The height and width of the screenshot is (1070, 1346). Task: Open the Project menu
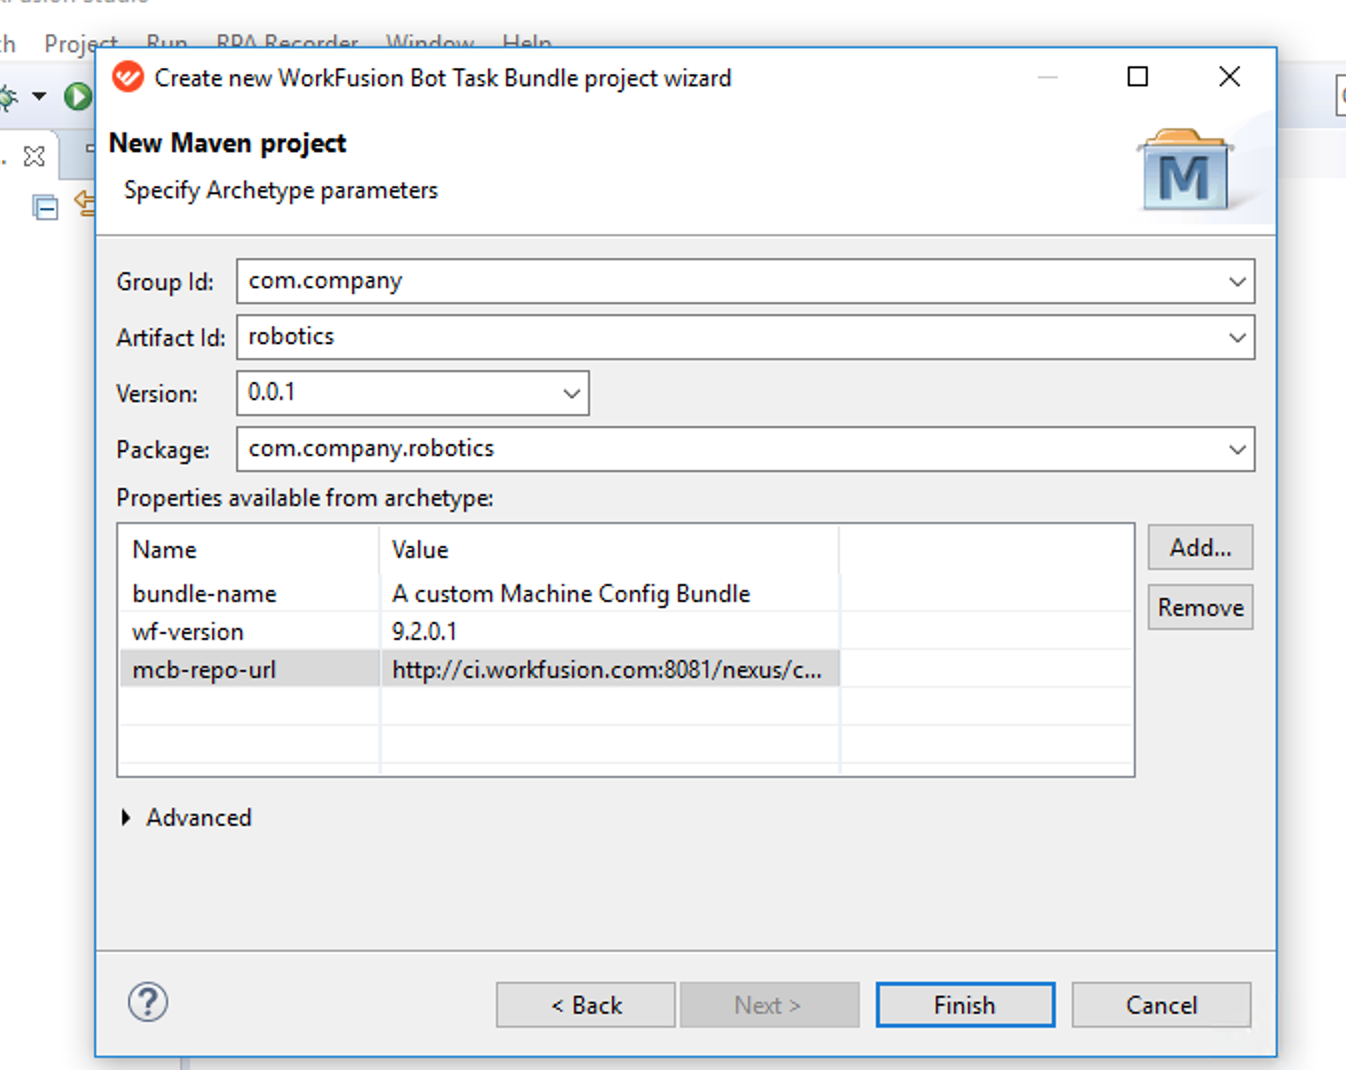coord(81,44)
